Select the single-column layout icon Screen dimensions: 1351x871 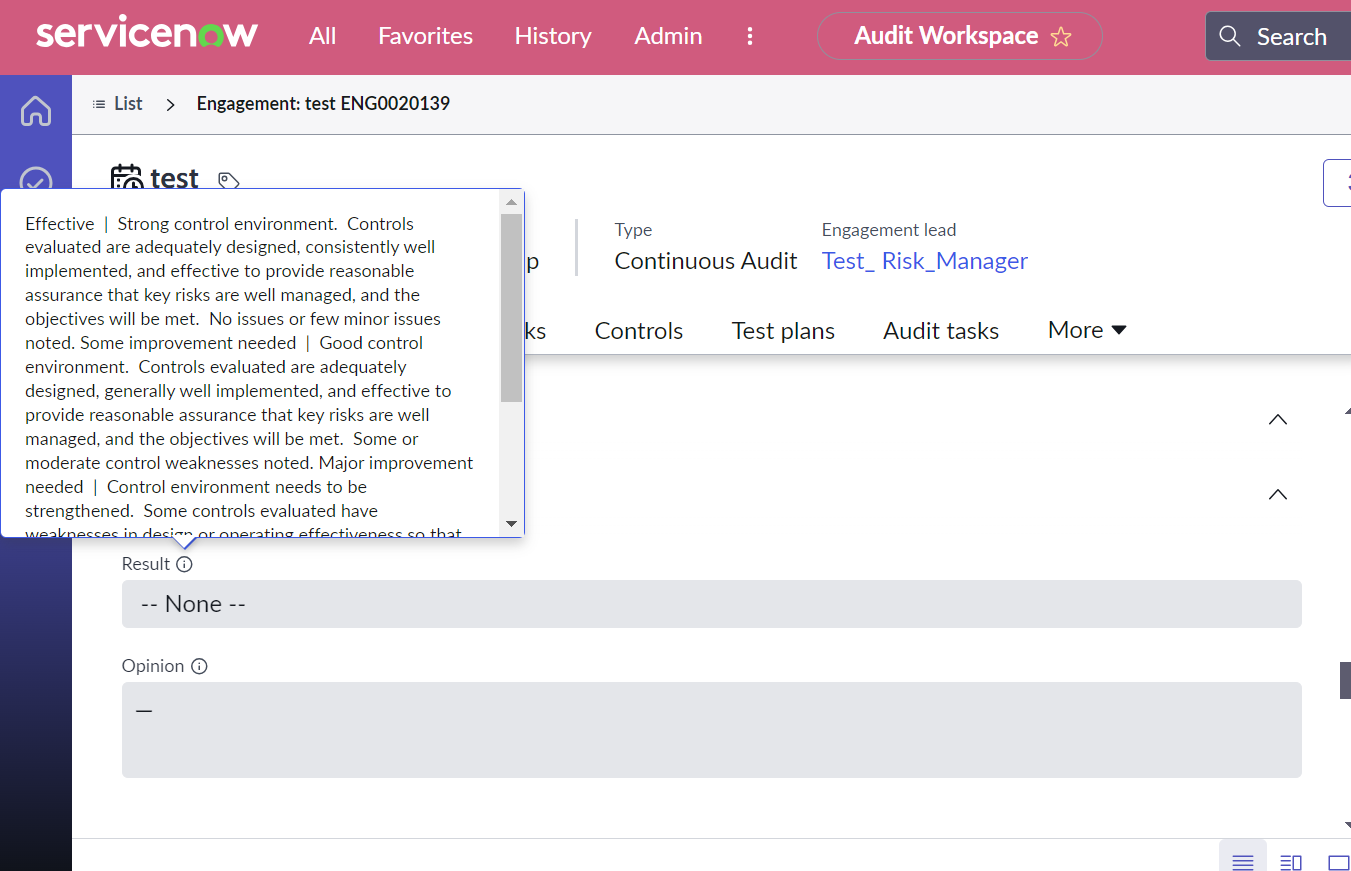pos(1243,861)
